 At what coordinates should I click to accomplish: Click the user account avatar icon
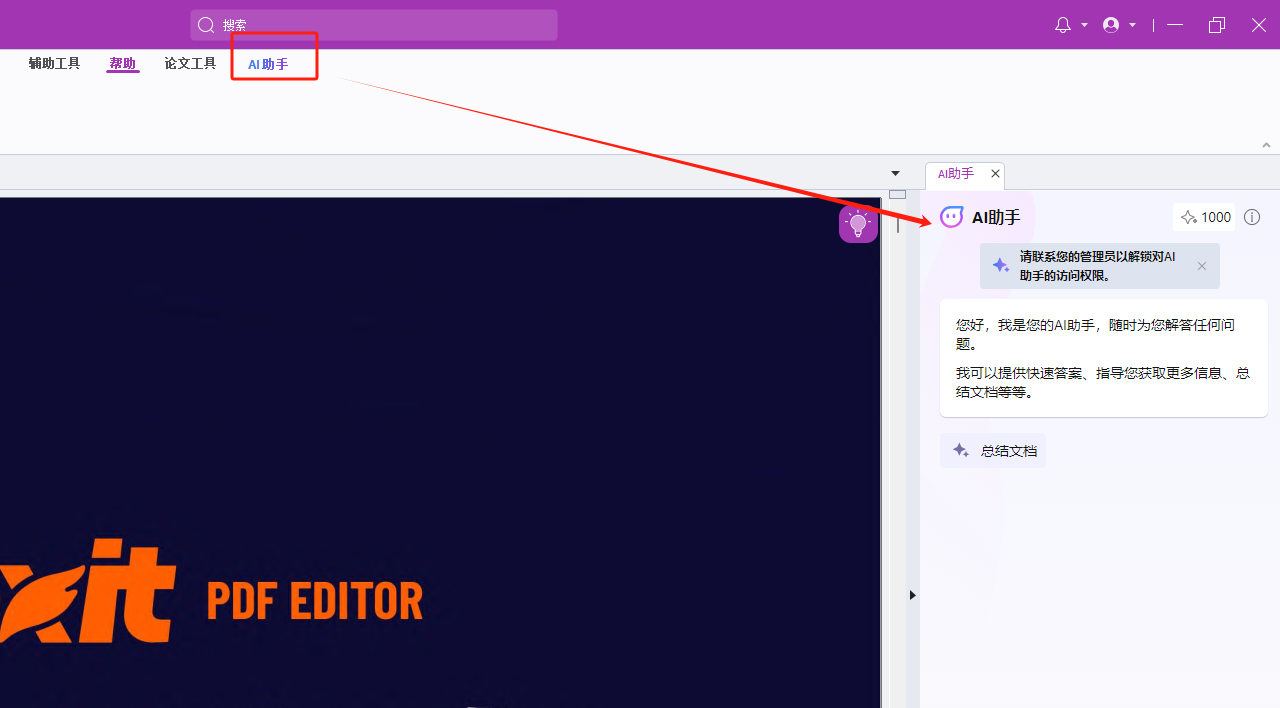[1110, 25]
